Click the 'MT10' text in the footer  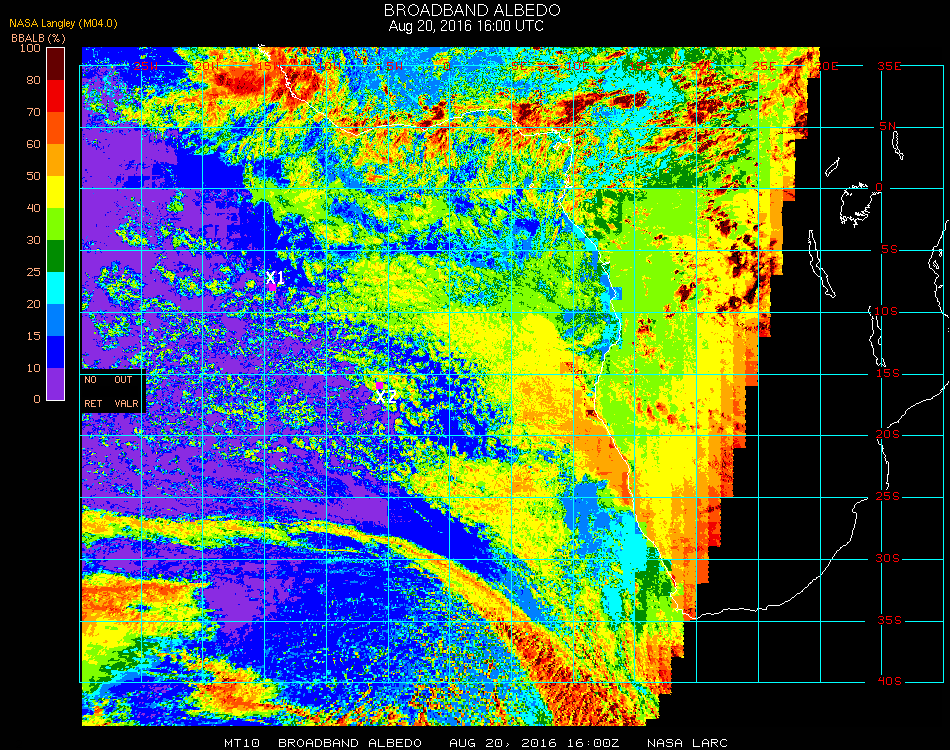tap(242, 743)
